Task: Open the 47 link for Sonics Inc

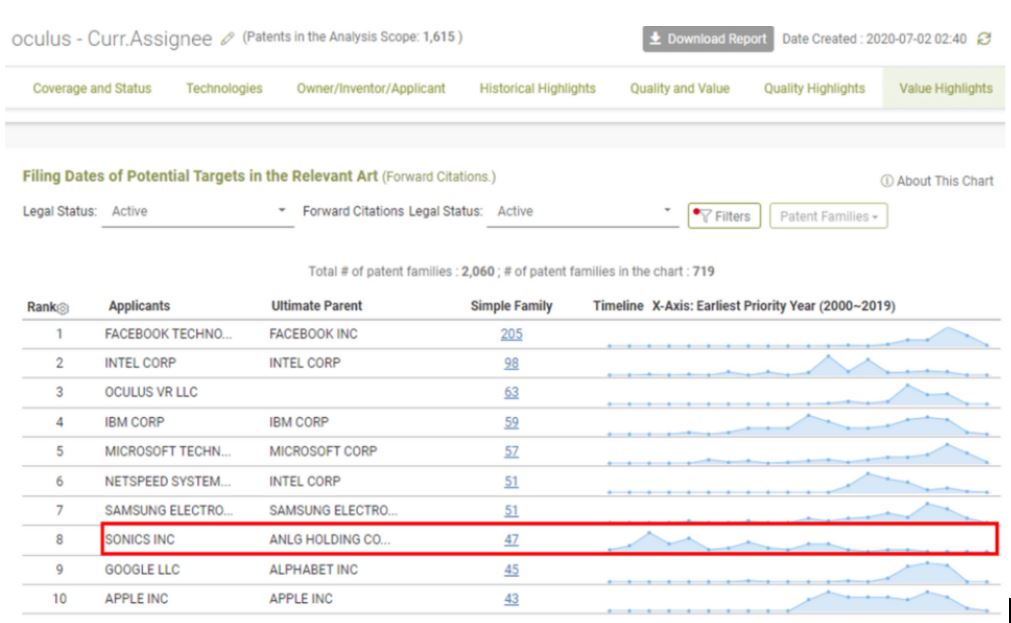Action: [511, 539]
